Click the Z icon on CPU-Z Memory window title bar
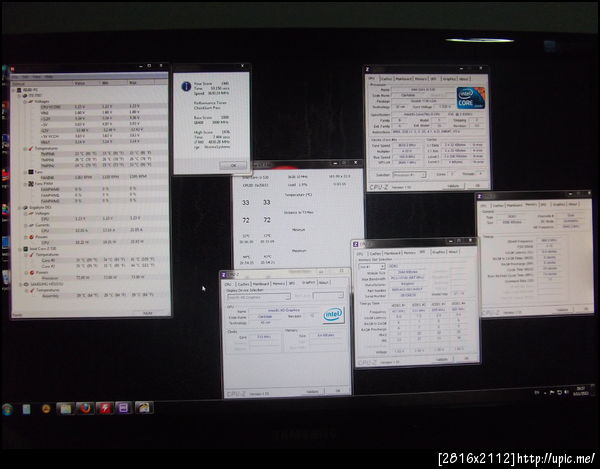600x469 pixels. [479, 196]
